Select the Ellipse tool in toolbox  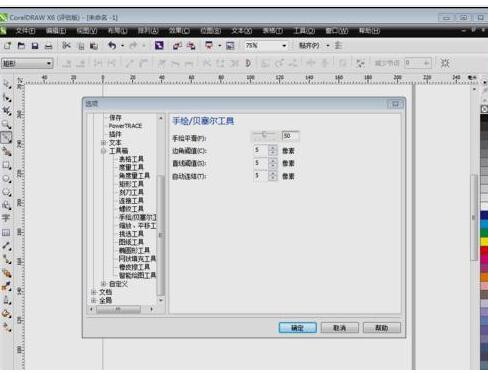(x=7, y=179)
